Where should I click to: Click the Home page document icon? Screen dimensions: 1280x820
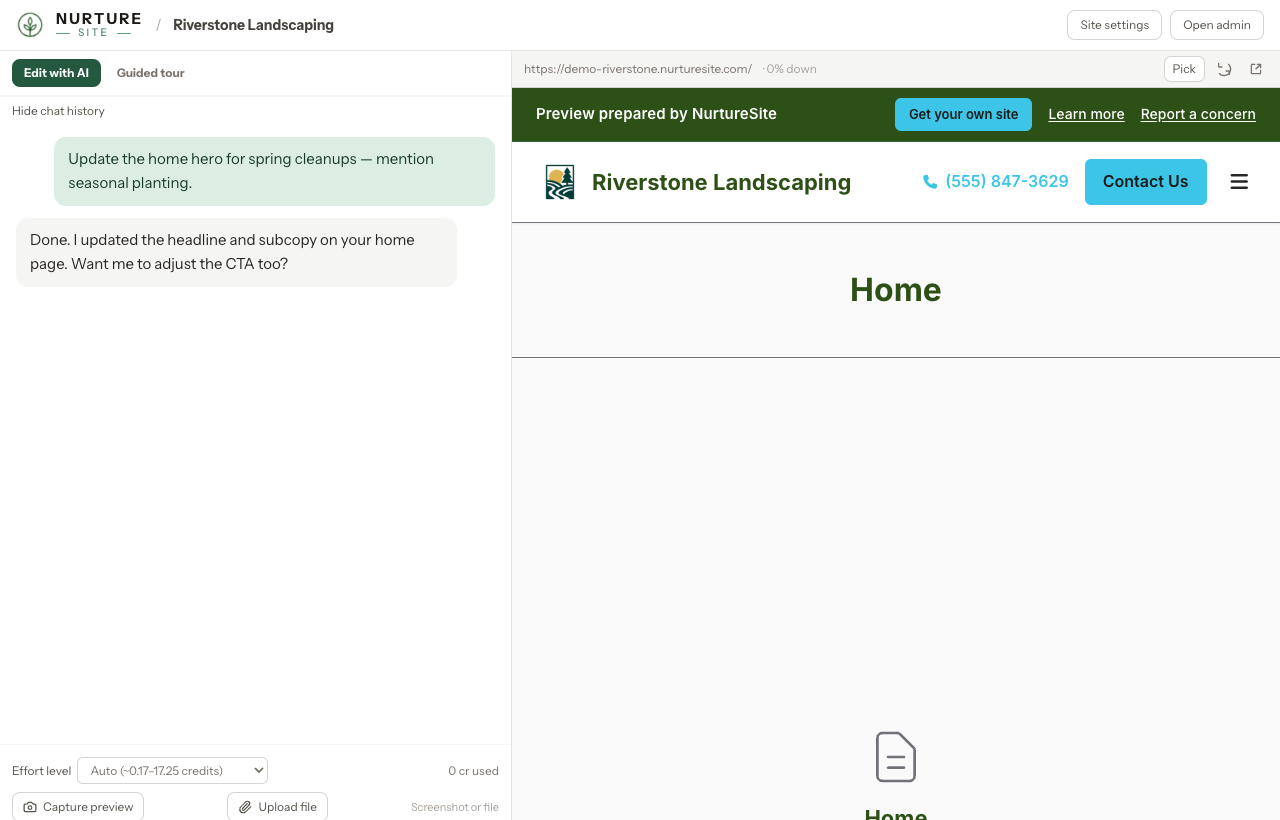896,757
